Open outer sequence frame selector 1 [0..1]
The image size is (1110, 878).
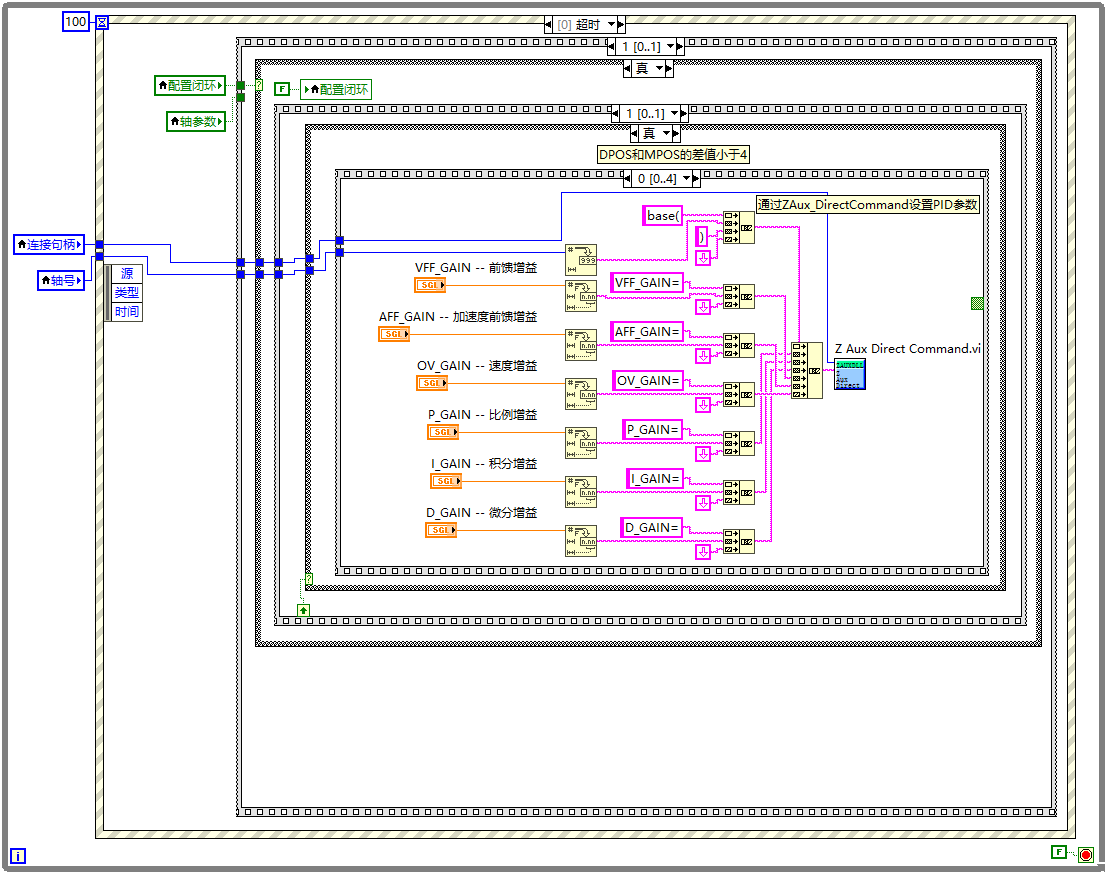pyautogui.click(x=670, y=47)
